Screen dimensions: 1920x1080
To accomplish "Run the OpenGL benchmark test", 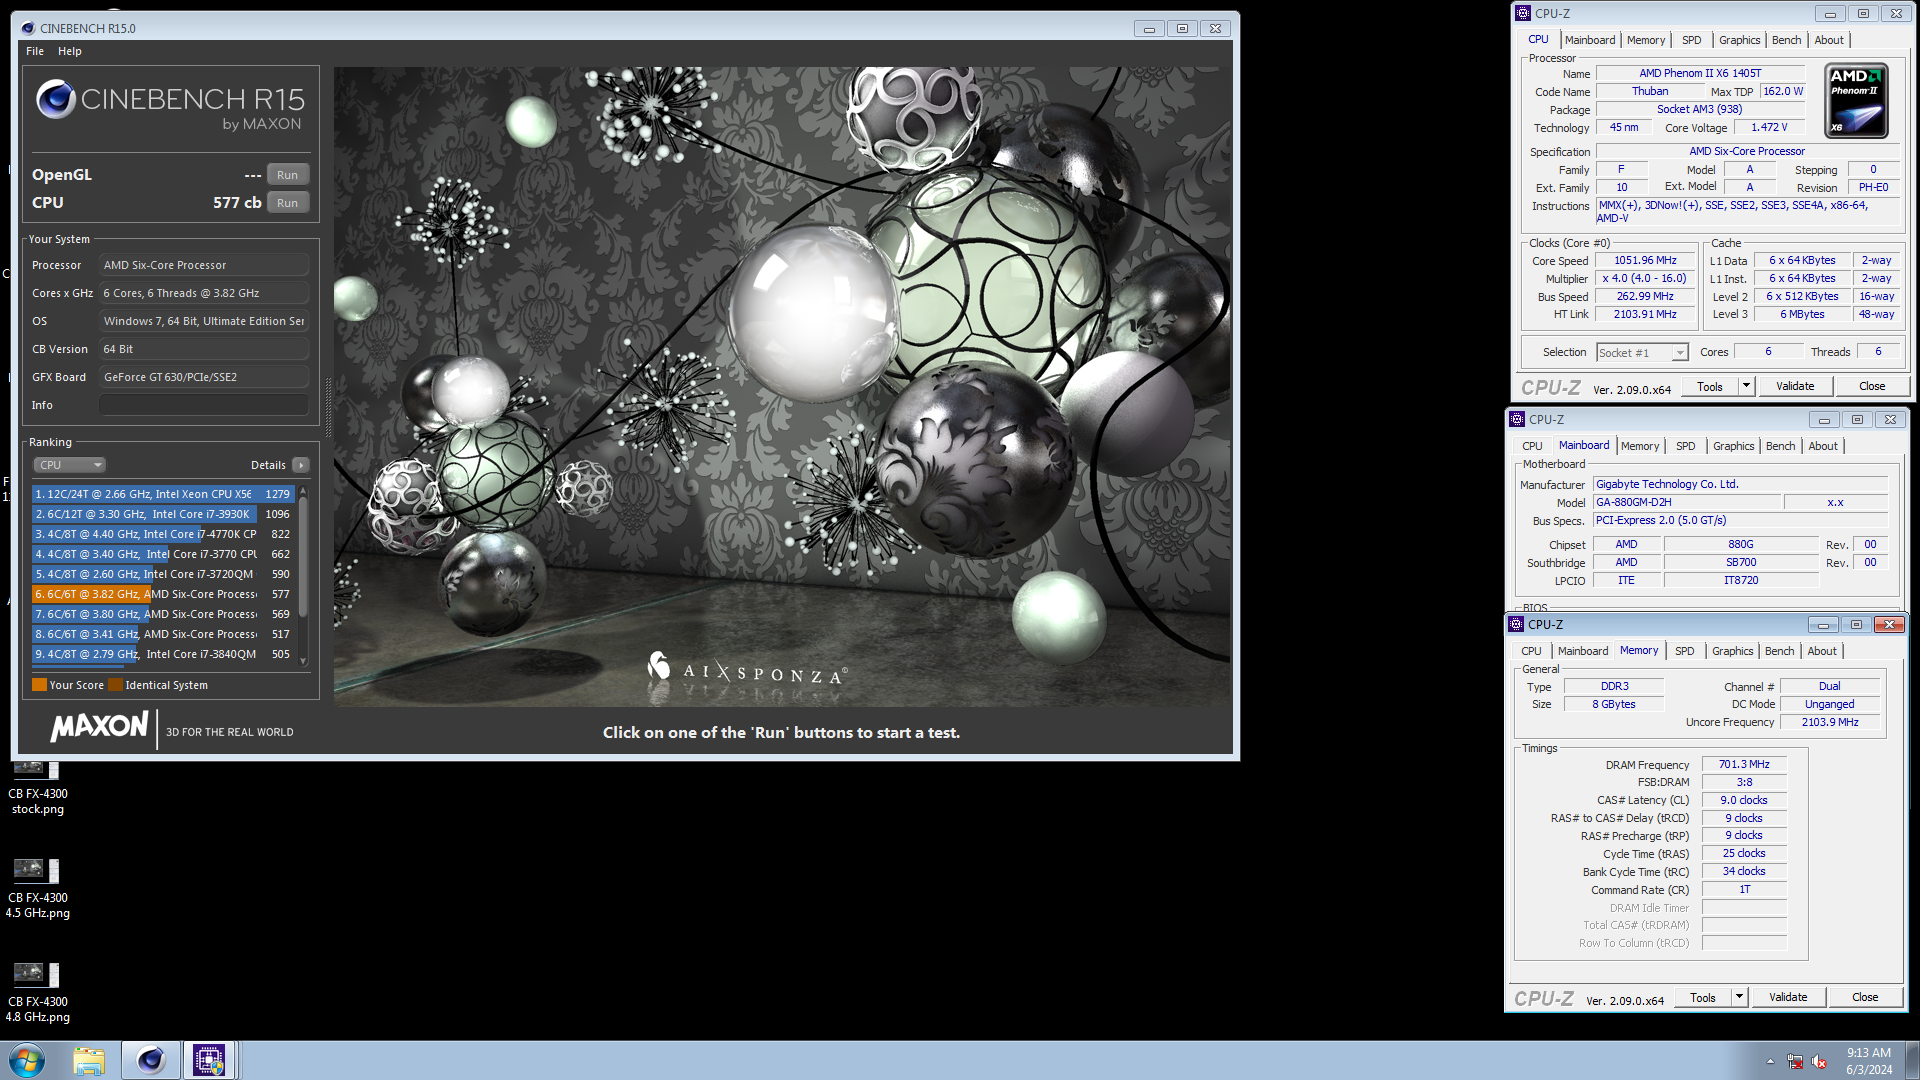I will point(288,175).
